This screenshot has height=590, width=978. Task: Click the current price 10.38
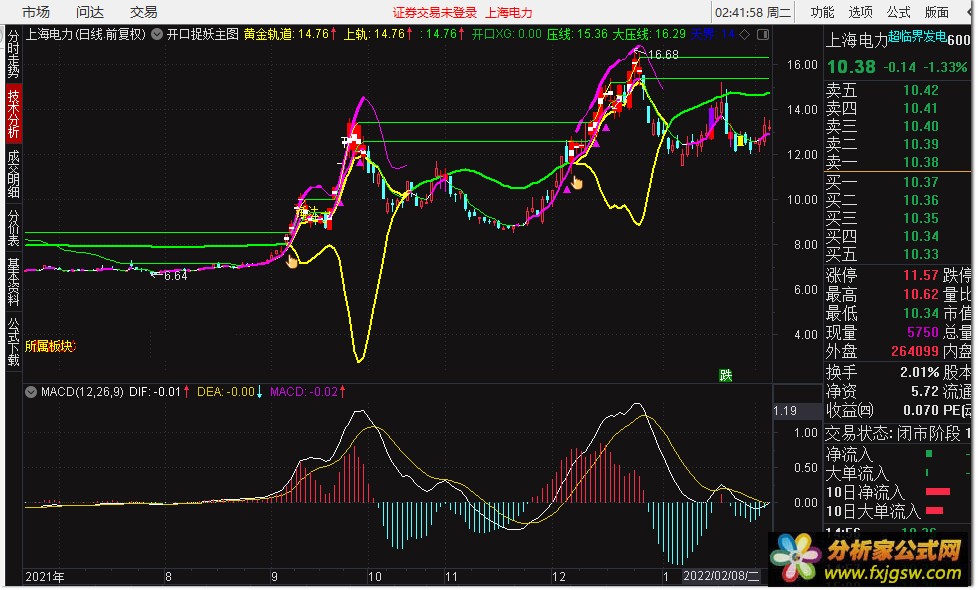(x=851, y=67)
